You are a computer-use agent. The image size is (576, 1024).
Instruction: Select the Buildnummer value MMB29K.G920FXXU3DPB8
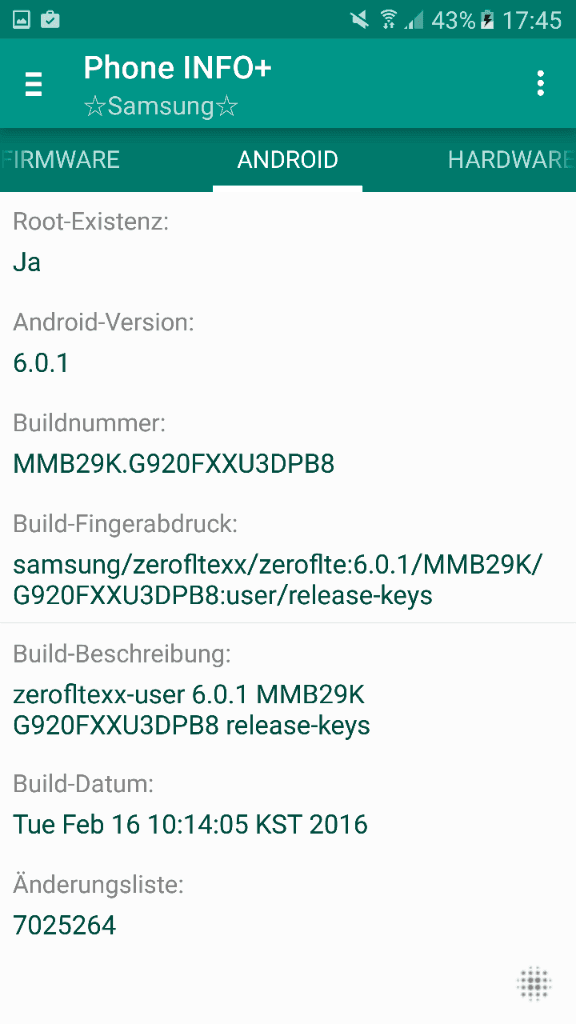point(174,464)
